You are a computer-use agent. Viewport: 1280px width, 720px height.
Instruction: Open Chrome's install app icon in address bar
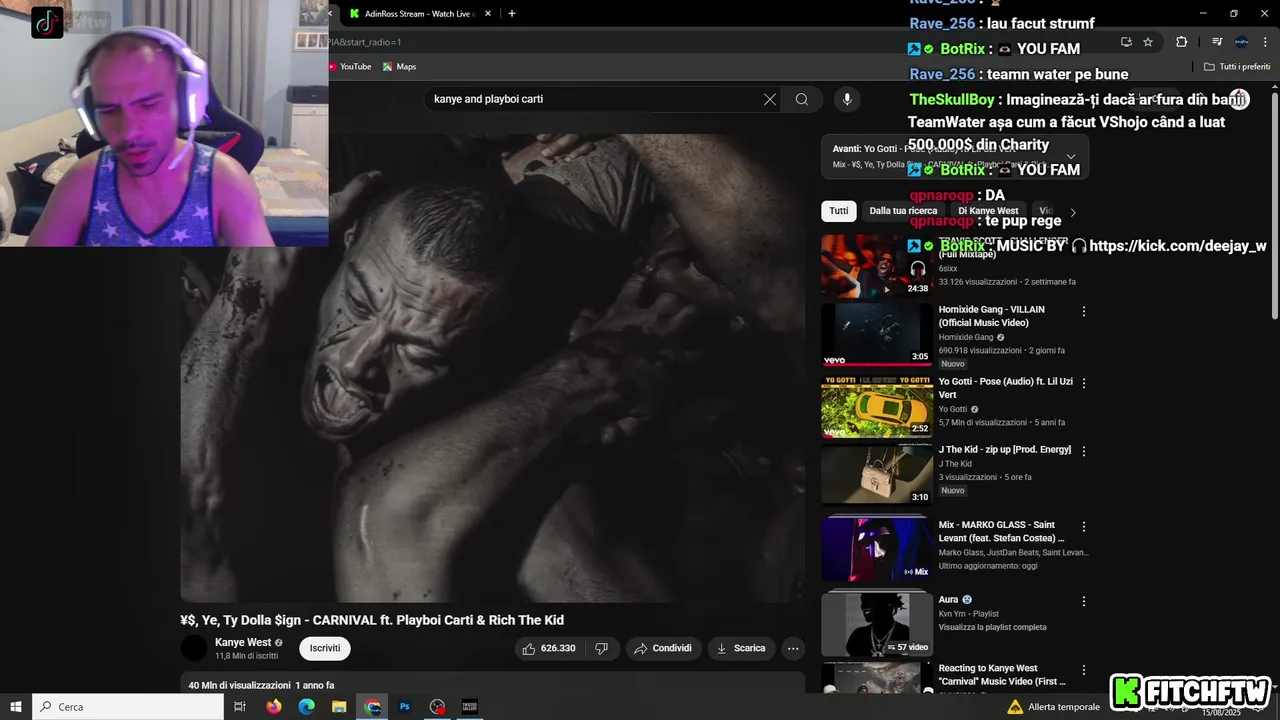pyautogui.click(x=1126, y=42)
